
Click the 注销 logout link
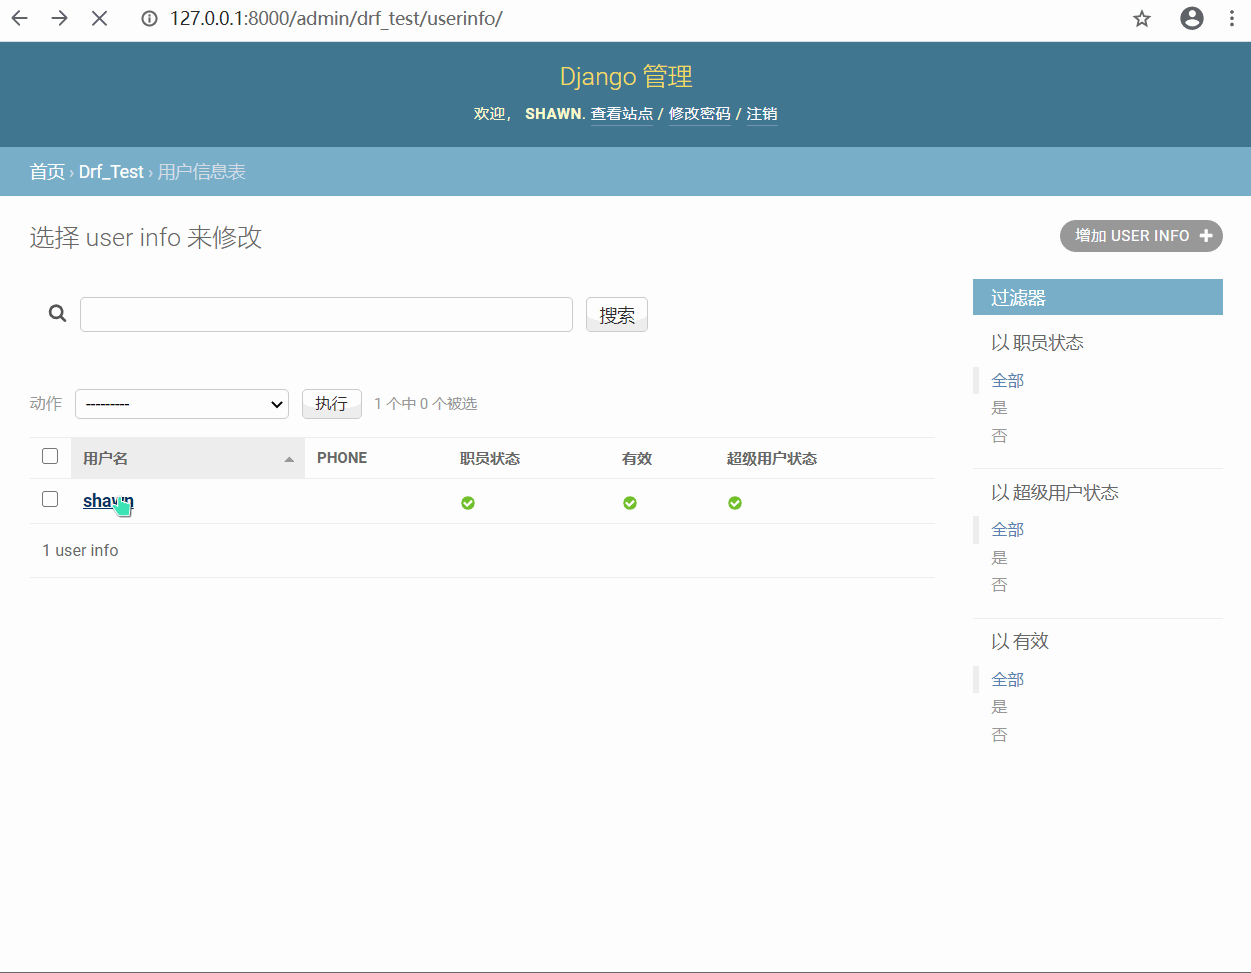(761, 114)
